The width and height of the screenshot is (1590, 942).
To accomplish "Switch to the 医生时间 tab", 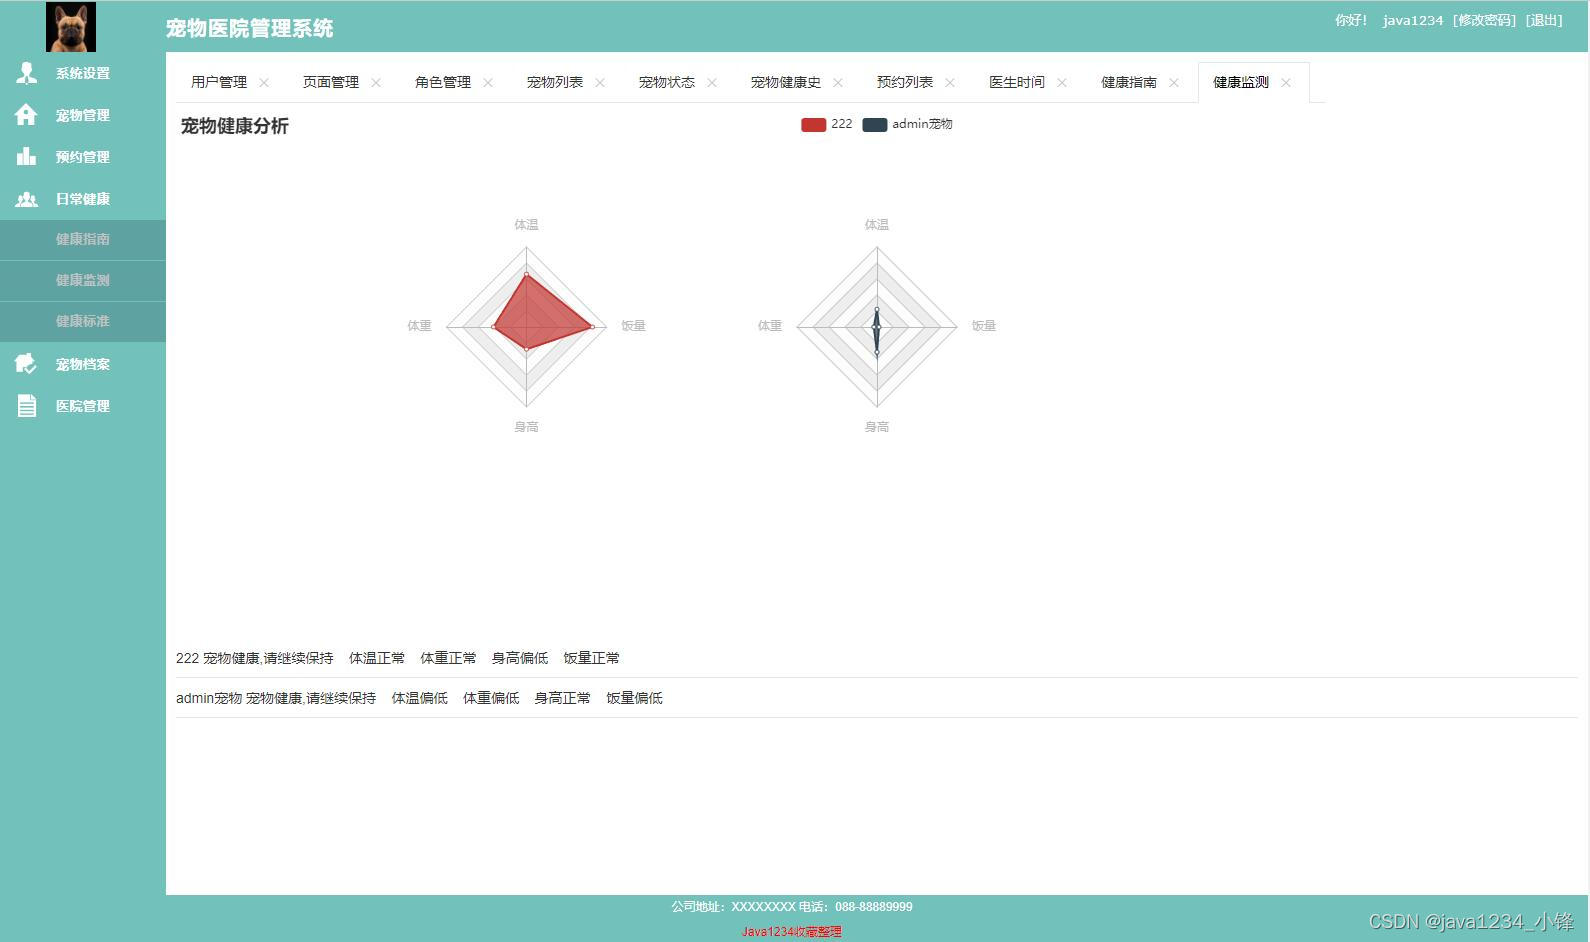I will click(1017, 82).
